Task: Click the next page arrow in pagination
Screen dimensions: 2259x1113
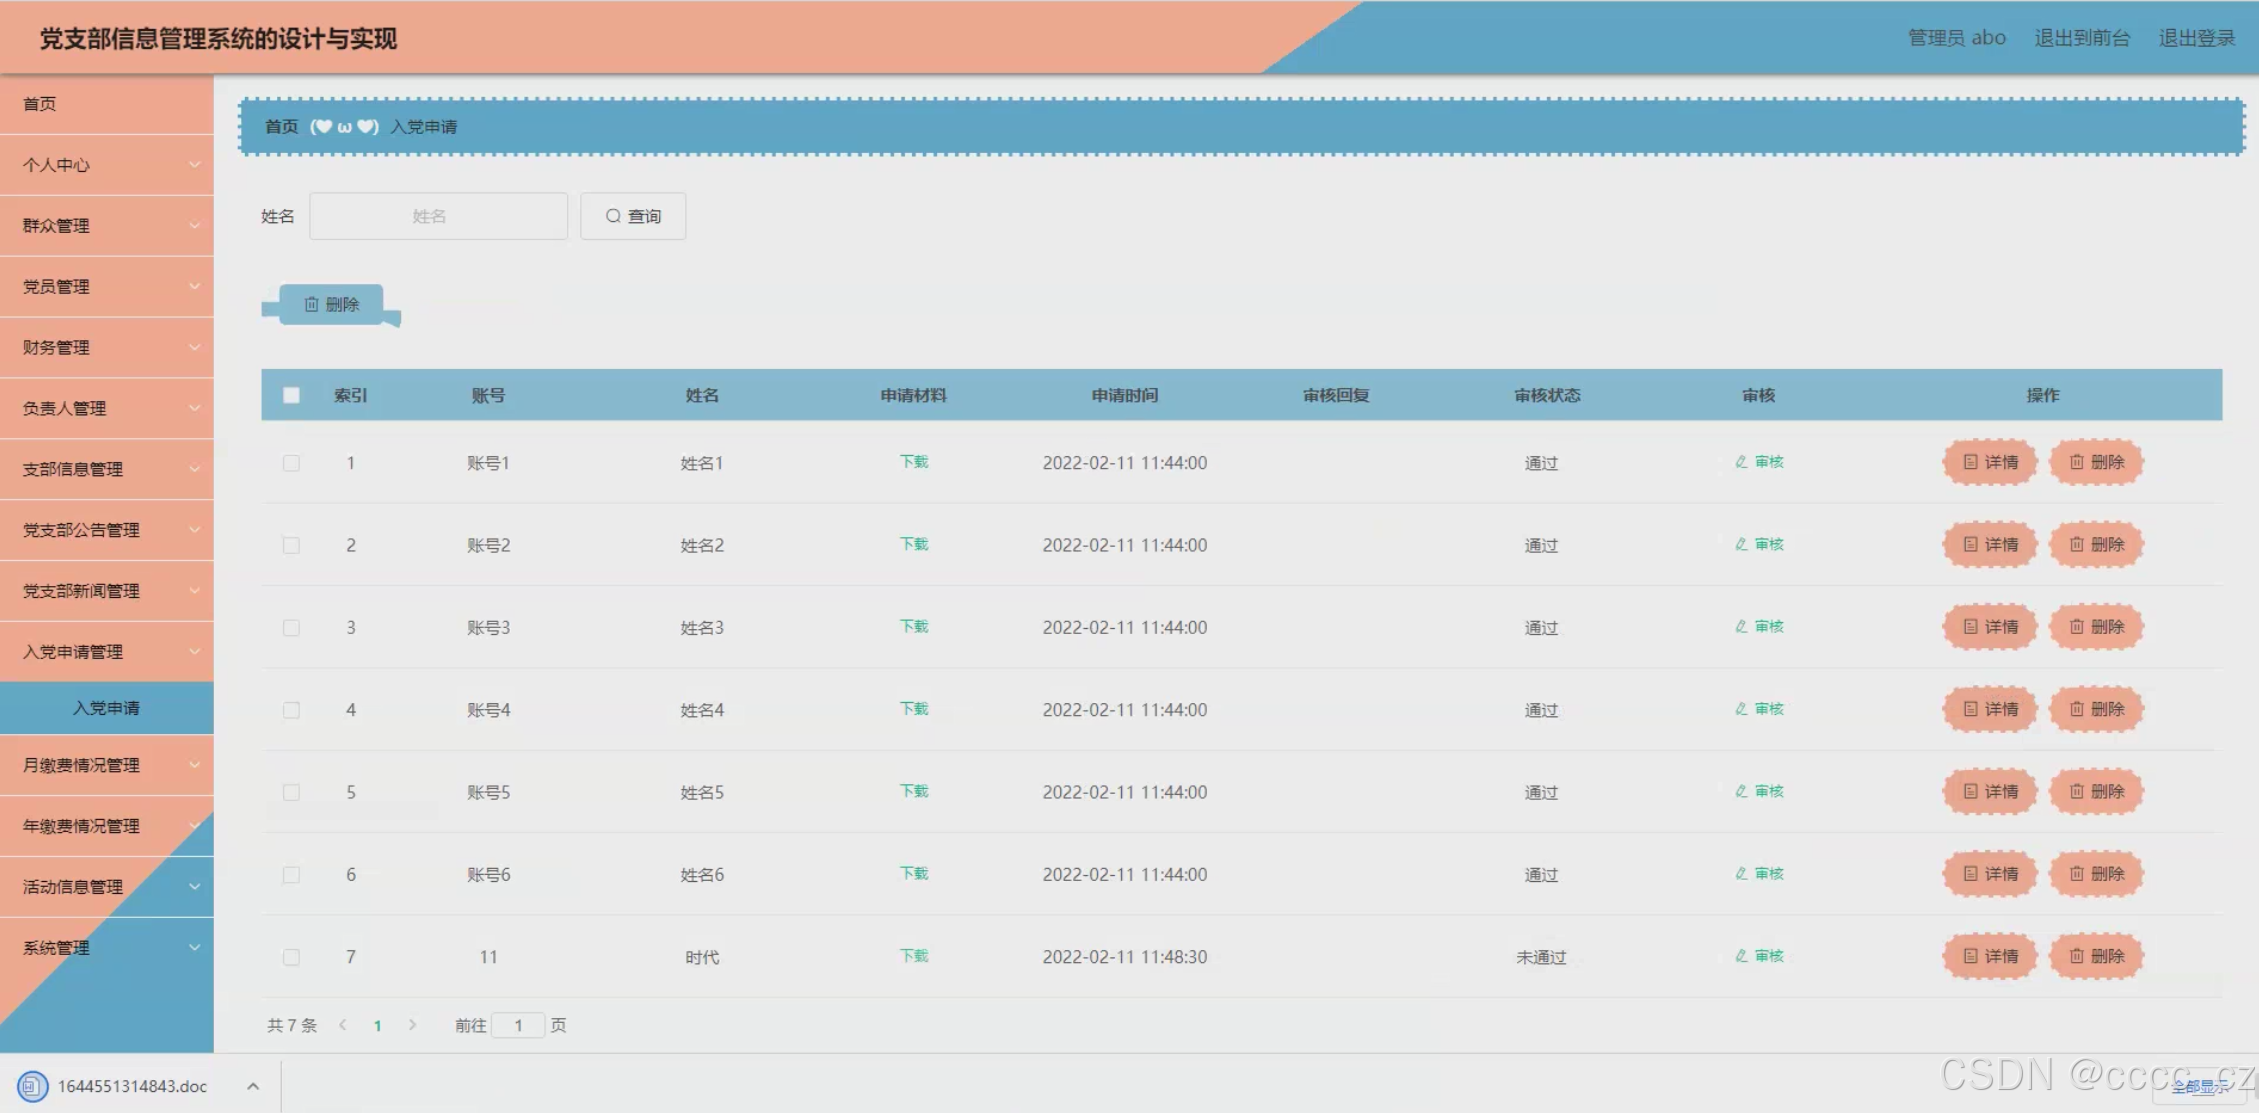Action: point(412,1025)
